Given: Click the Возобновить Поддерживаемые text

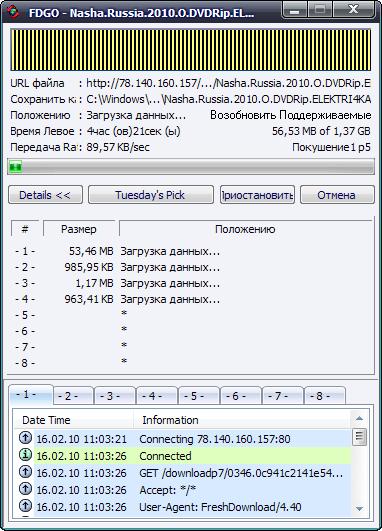Looking at the screenshot, I should tap(291, 115).
